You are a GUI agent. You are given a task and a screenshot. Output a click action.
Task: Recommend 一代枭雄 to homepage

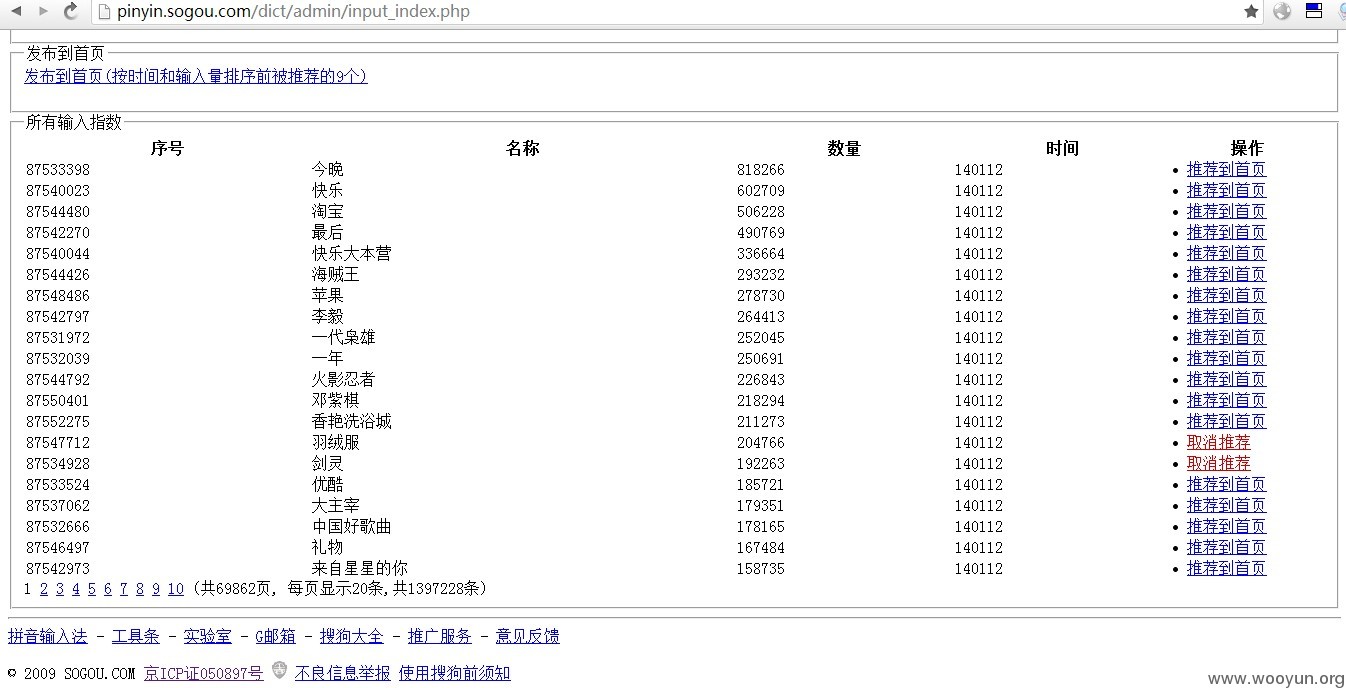[1226, 337]
